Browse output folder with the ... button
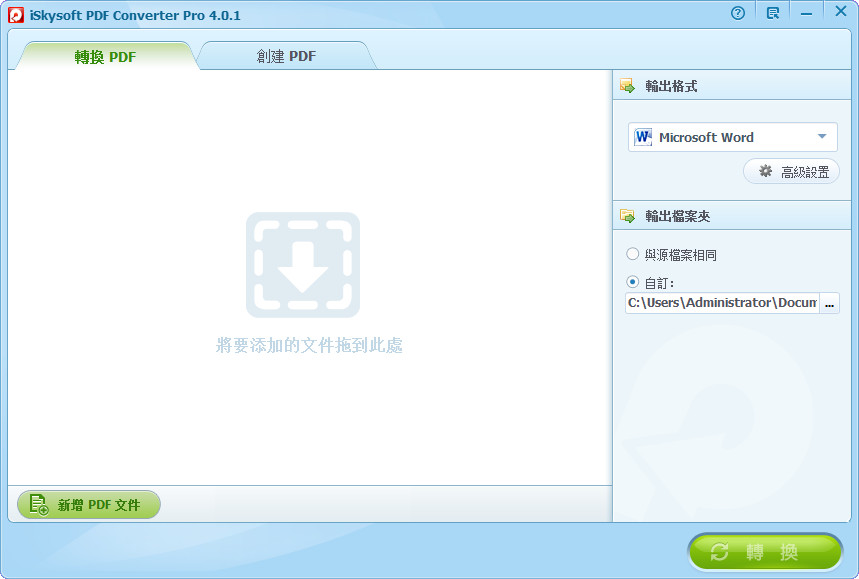This screenshot has height=579, width=859. point(829,303)
